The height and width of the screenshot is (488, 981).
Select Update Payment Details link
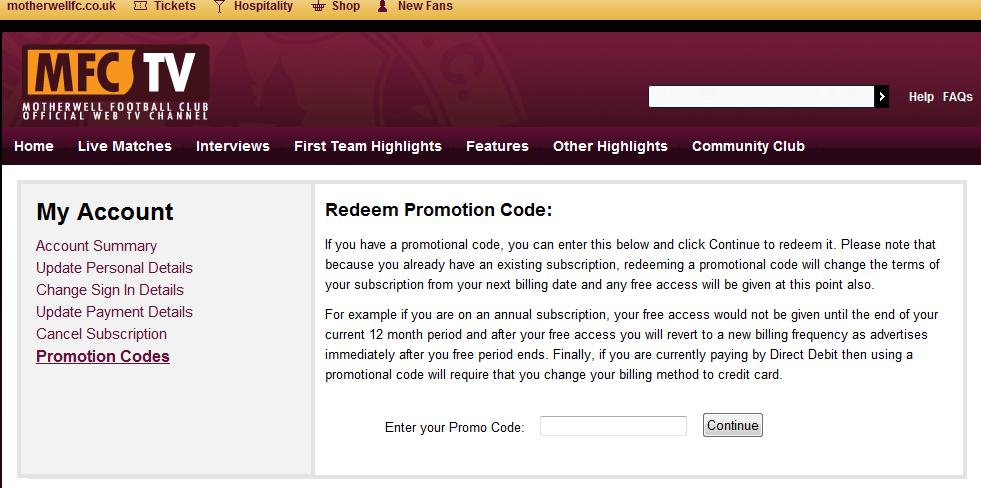(x=114, y=312)
